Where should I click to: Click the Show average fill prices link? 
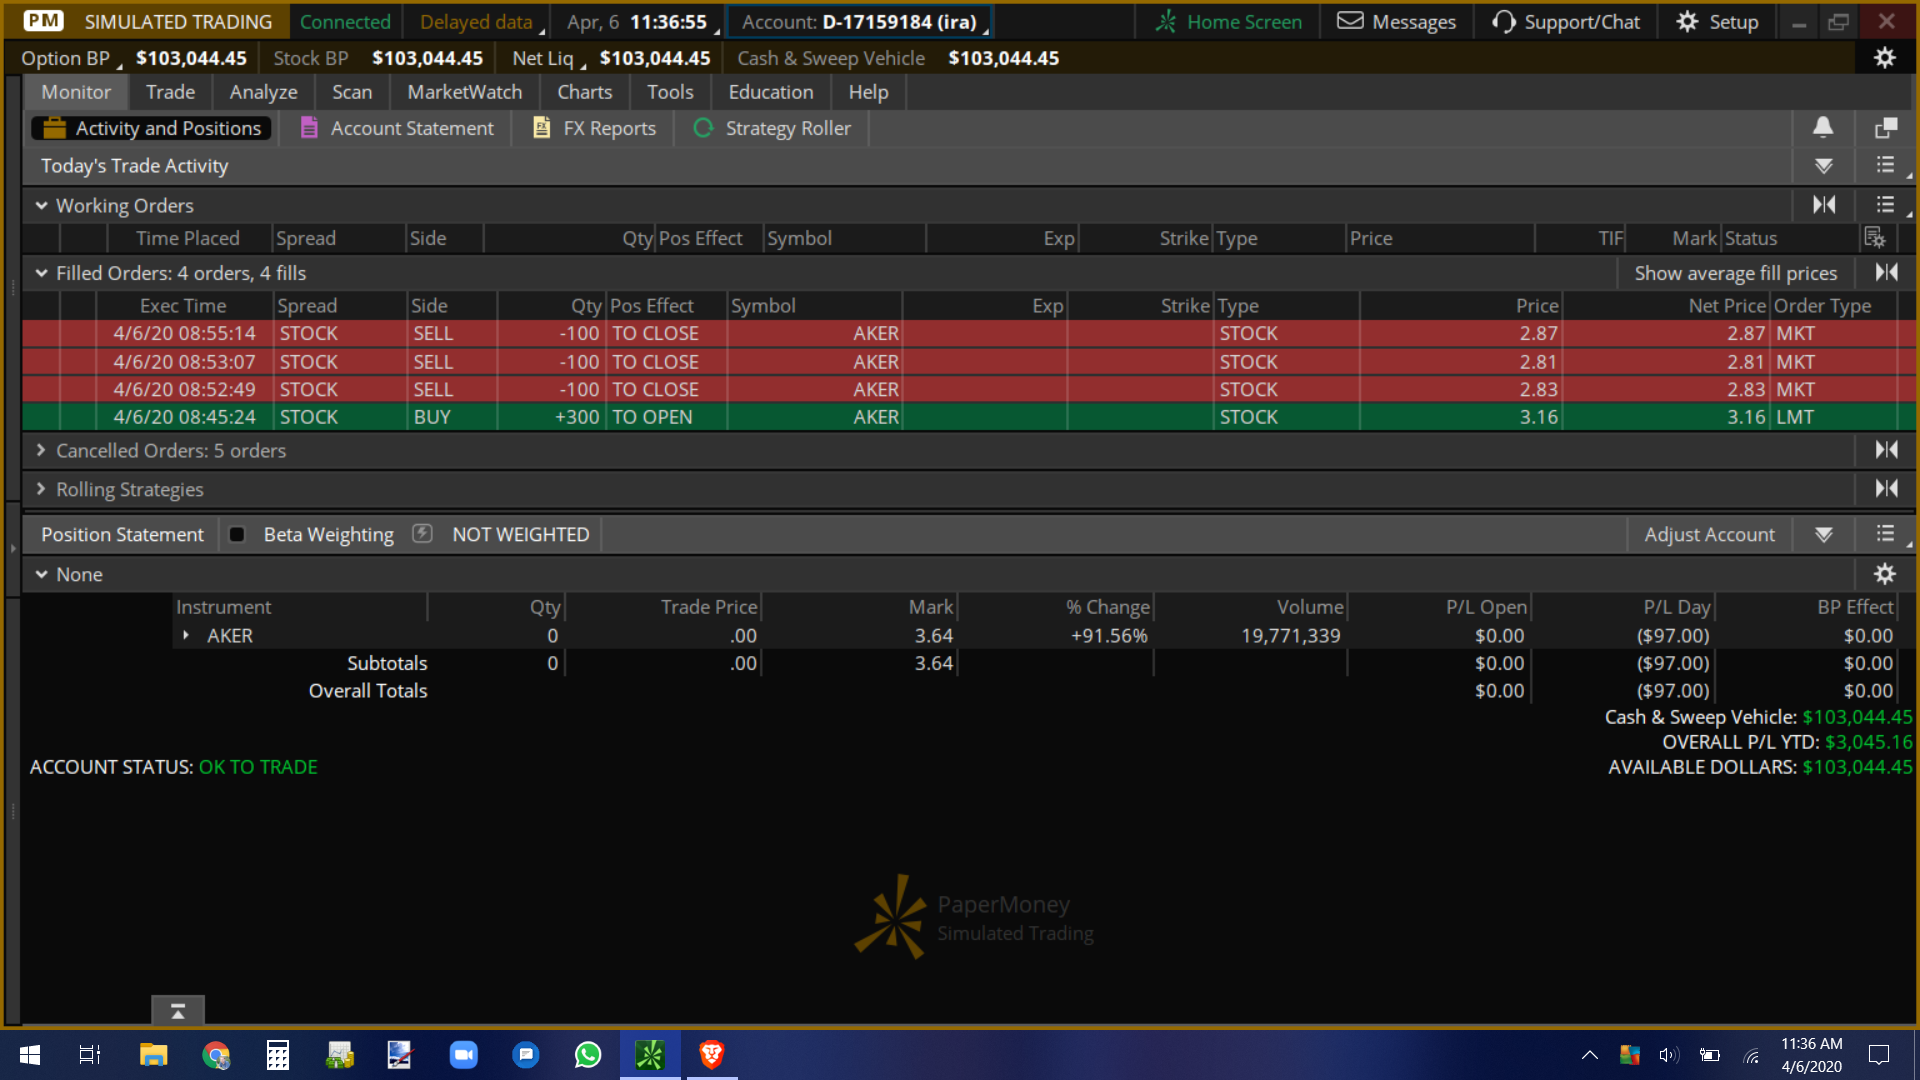point(1735,272)
